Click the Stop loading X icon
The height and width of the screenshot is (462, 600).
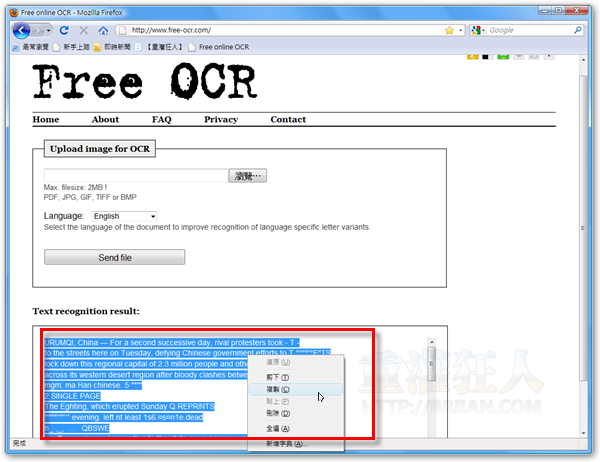click(83, 30)
